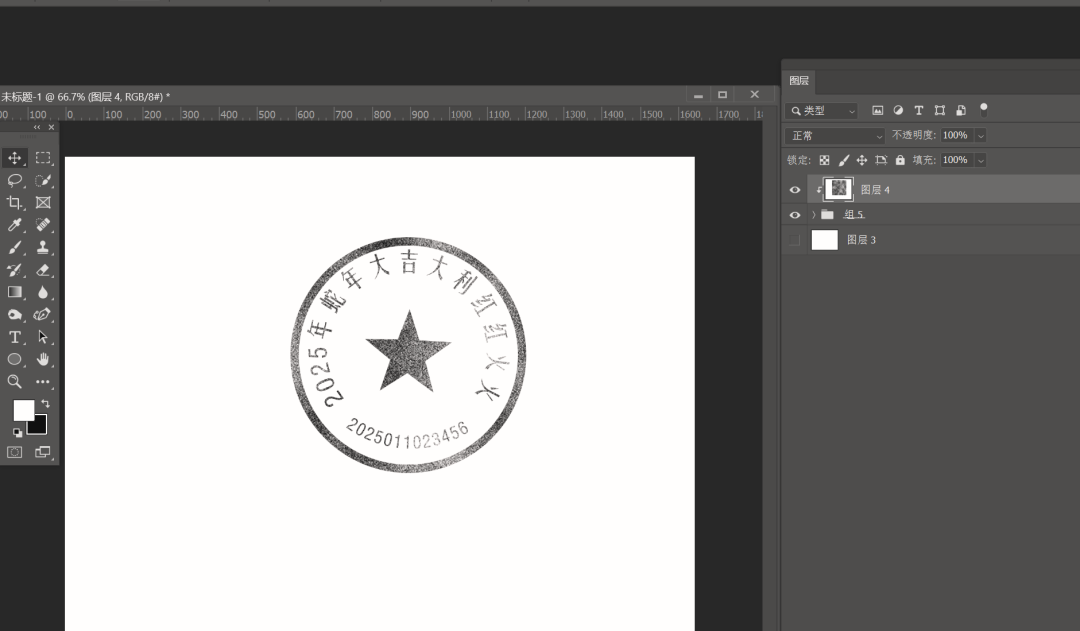Select the History Brush tool

[14, 270]
